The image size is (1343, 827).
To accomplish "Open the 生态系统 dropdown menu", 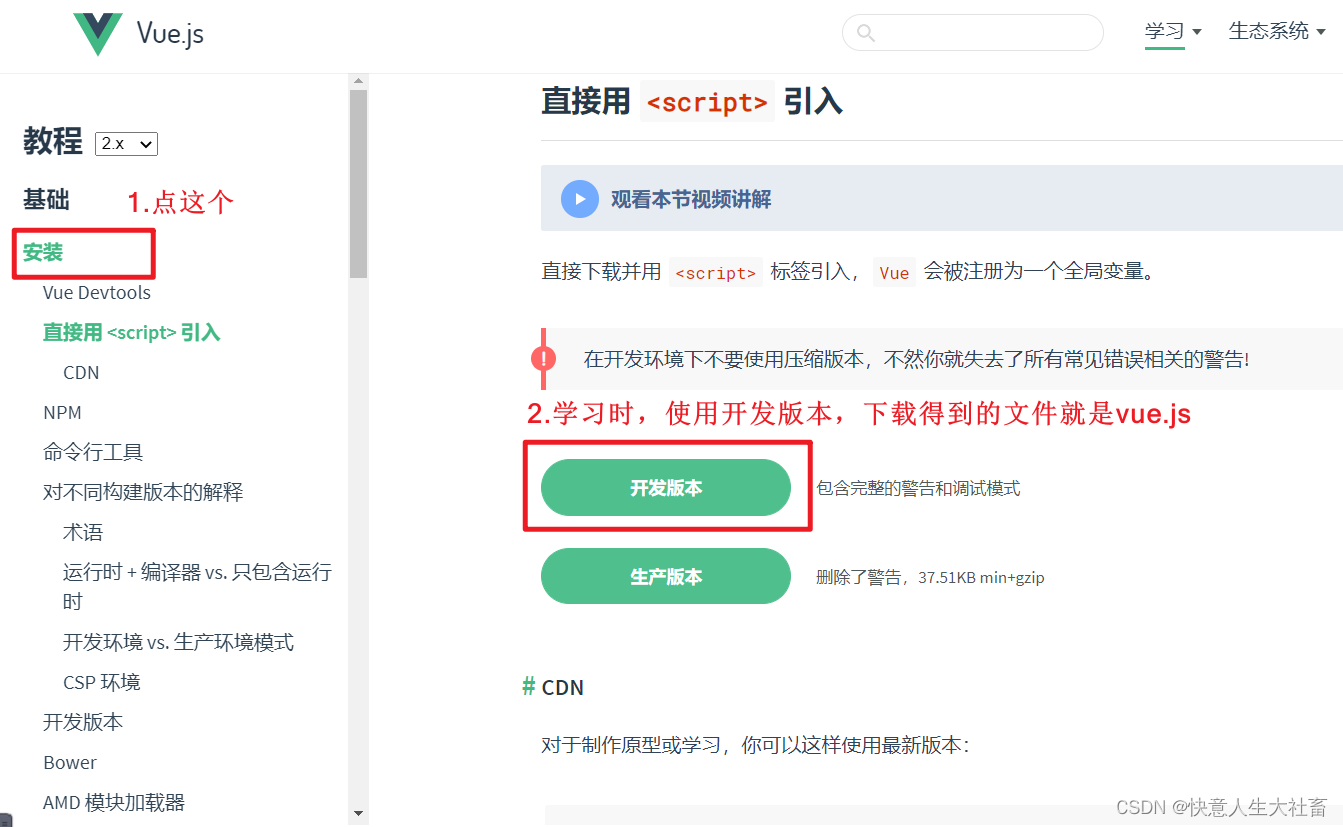I will coord(1277,31).
